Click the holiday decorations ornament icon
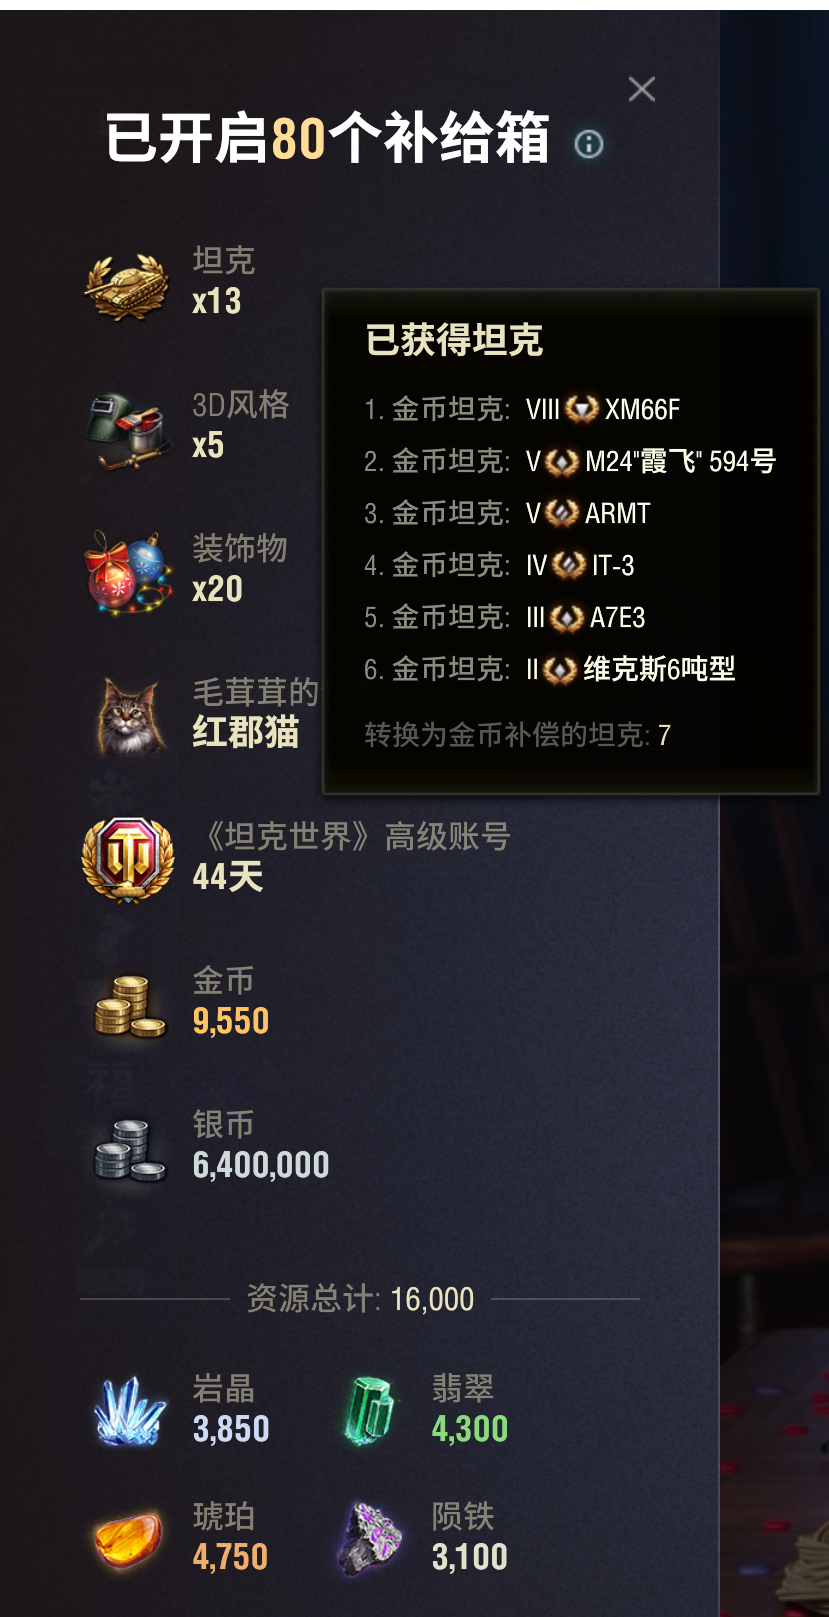This screenshot has height=1617, width=829. [x=129, y=571]
